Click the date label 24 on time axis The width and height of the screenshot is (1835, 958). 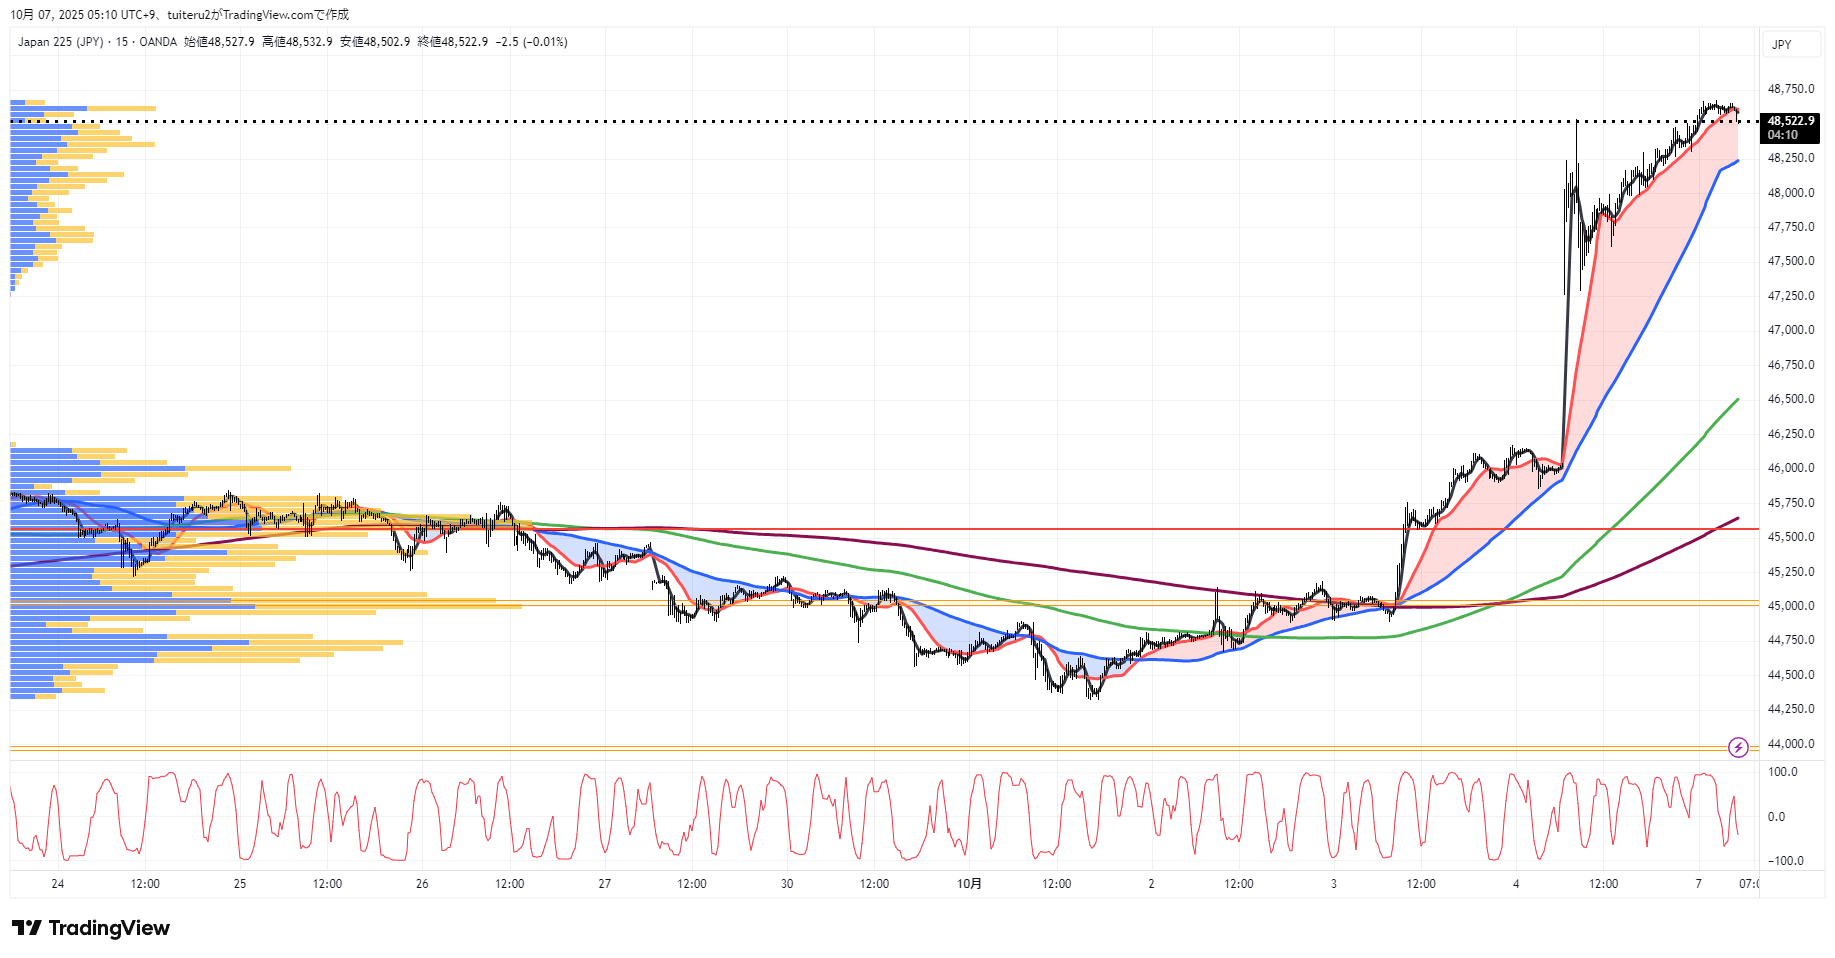click(58, 884)
